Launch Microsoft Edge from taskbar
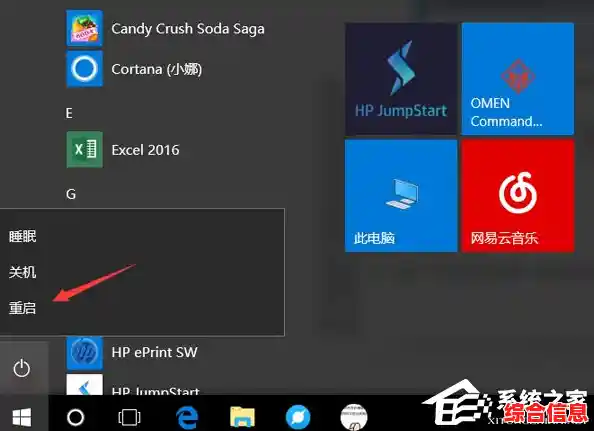This screenshot has width=594, height=431. pyautogui.click(x=188, y=417)
